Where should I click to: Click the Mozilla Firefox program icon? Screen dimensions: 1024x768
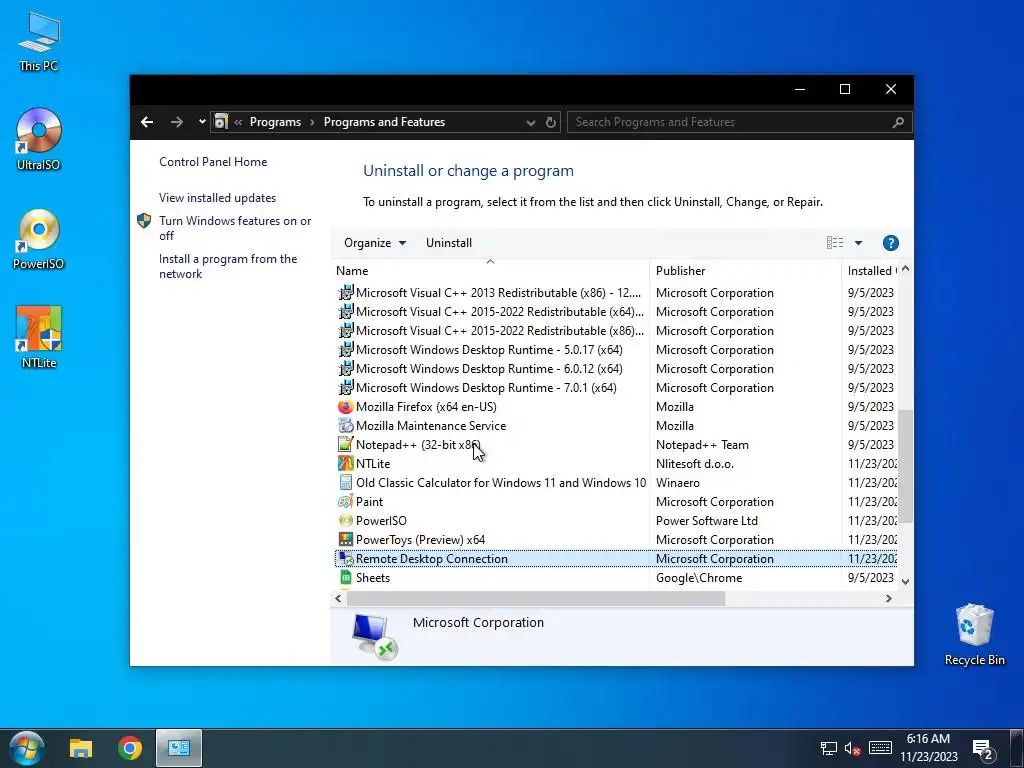pos(345,407)
